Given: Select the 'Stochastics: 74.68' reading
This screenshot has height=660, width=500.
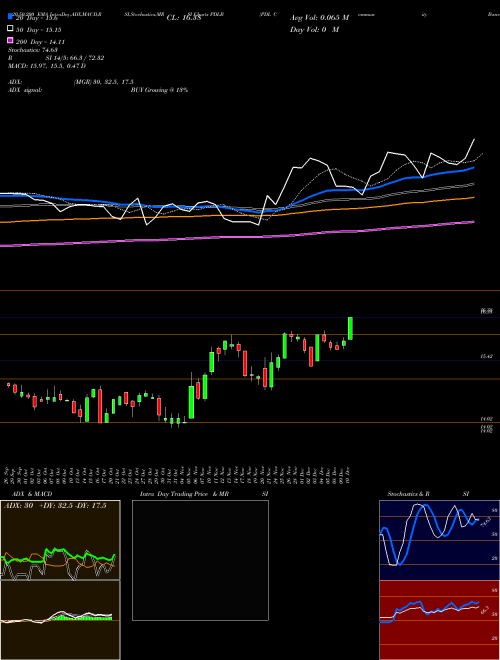Looking at the screenshot, I should [32, 50].
